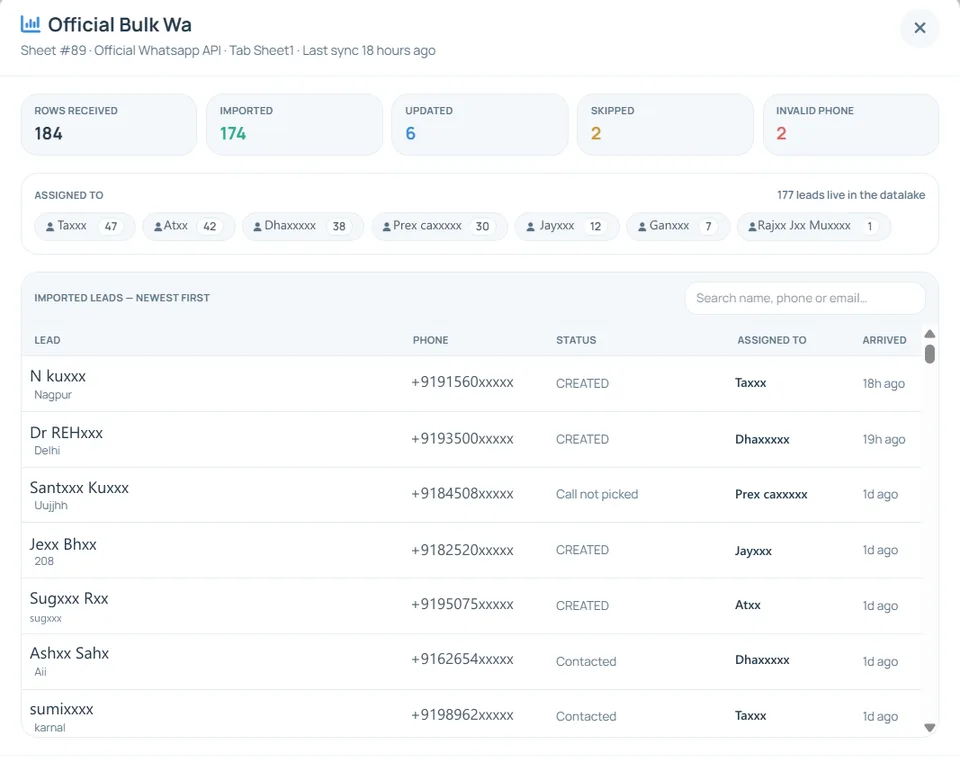Click person icon in Ganxxx chip

tap(642, 226)
